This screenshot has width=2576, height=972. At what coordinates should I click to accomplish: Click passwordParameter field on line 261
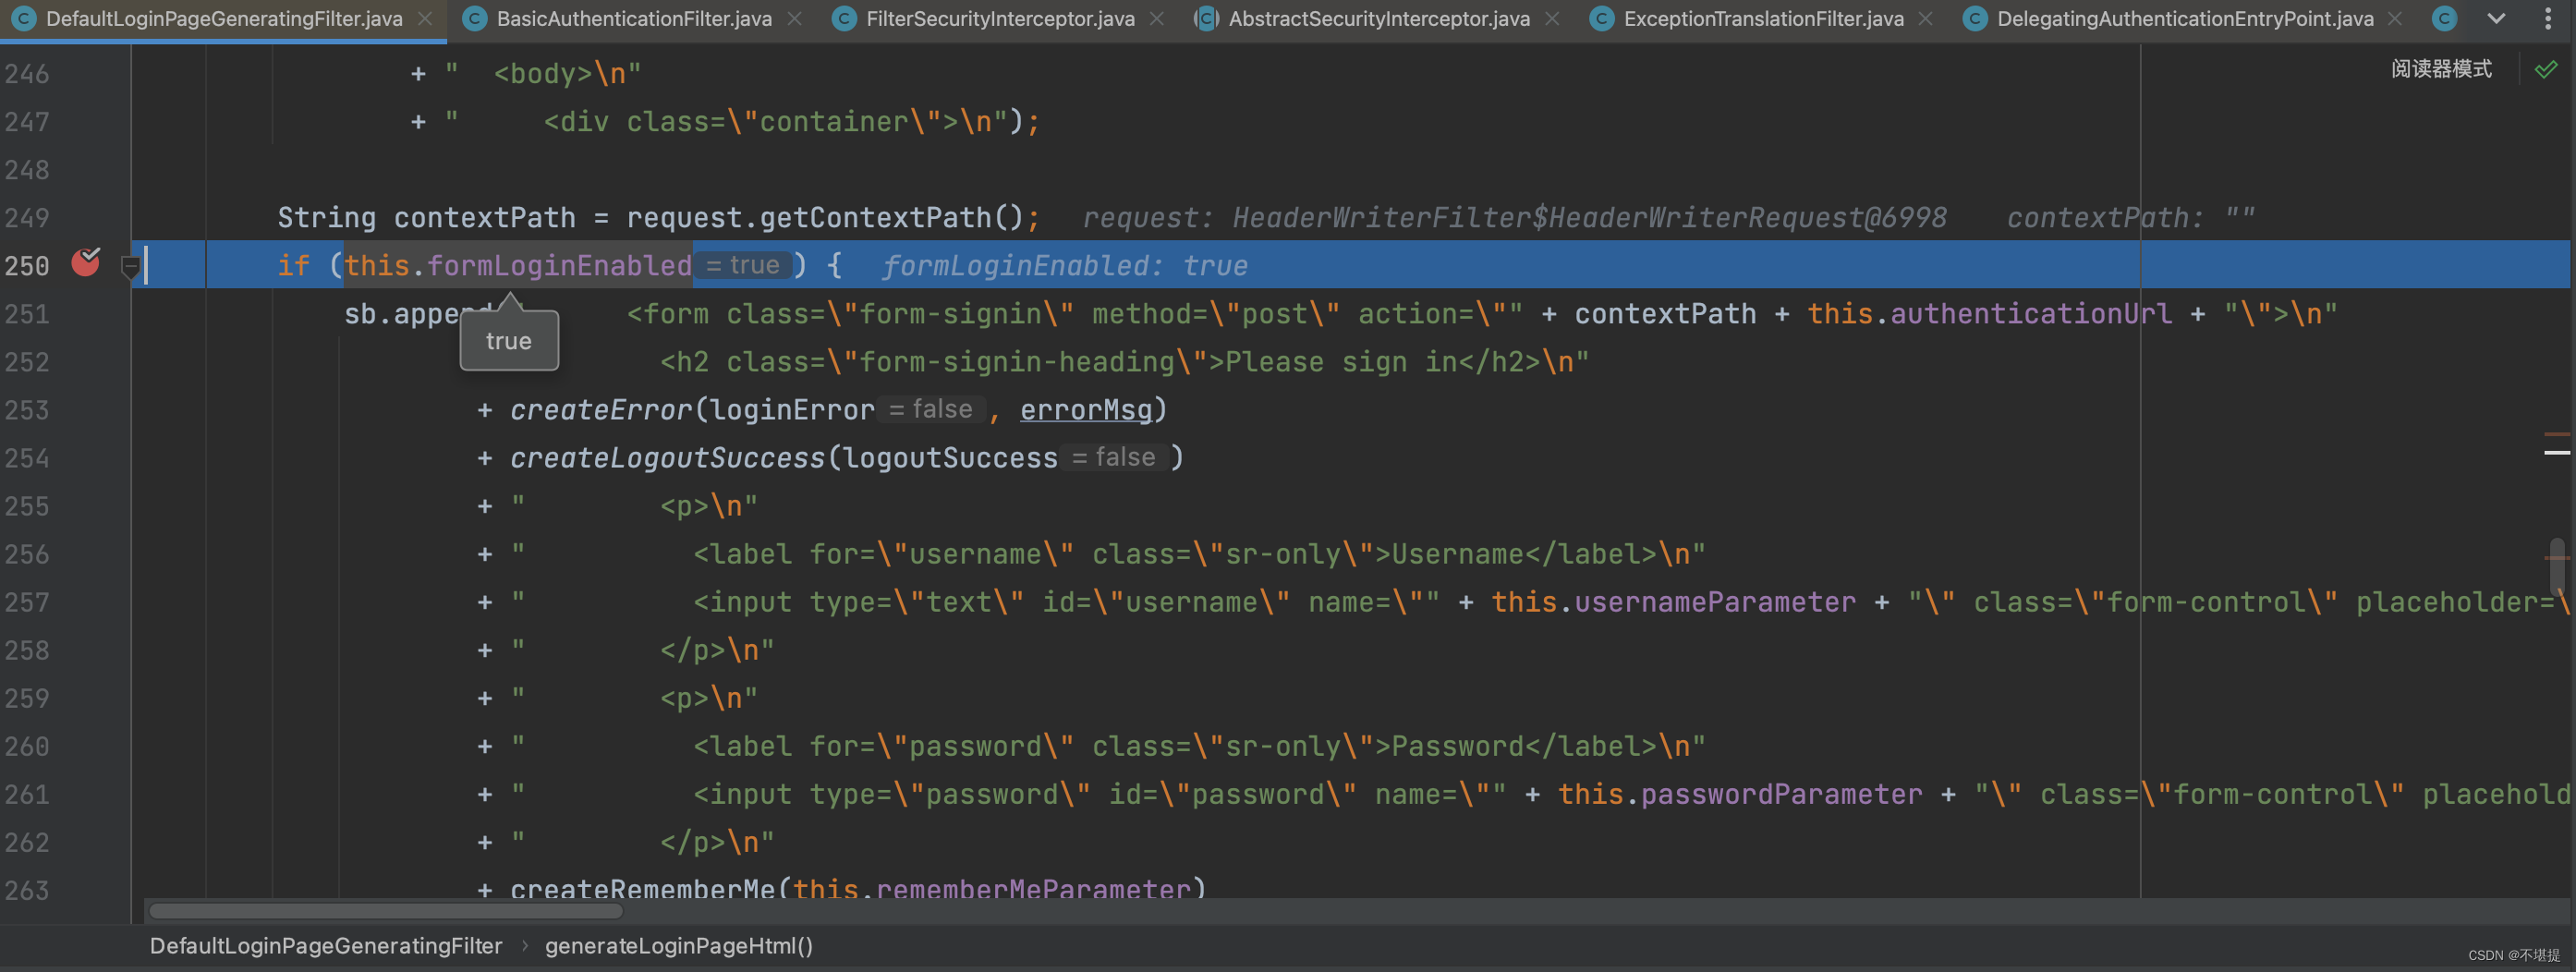[1782, 794]
